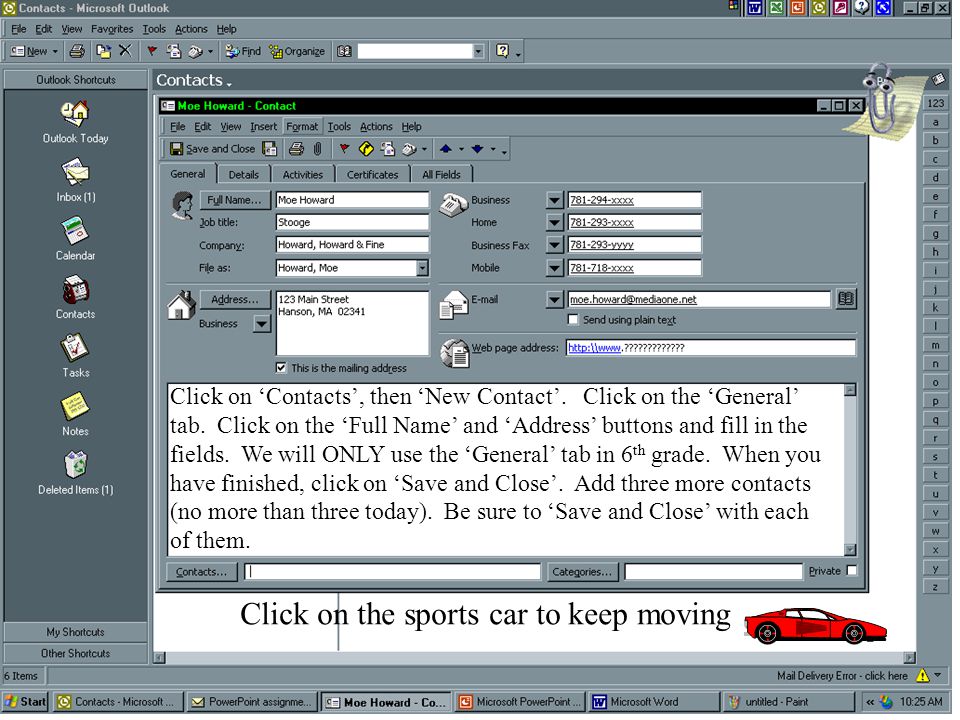Open the Tasks shortcut
Viewport: 960px width, 720px height.
76,357
